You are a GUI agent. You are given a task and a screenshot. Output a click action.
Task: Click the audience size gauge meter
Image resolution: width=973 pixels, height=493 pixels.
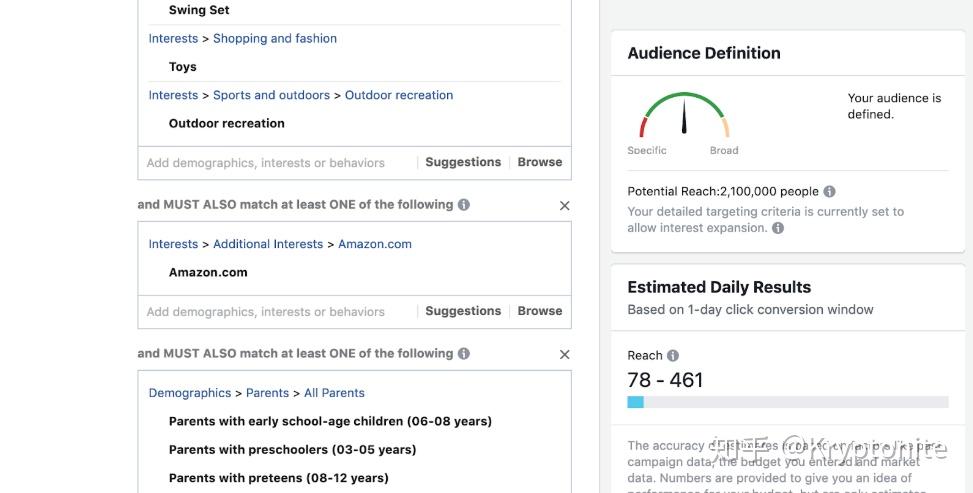[x=685, y=118]
